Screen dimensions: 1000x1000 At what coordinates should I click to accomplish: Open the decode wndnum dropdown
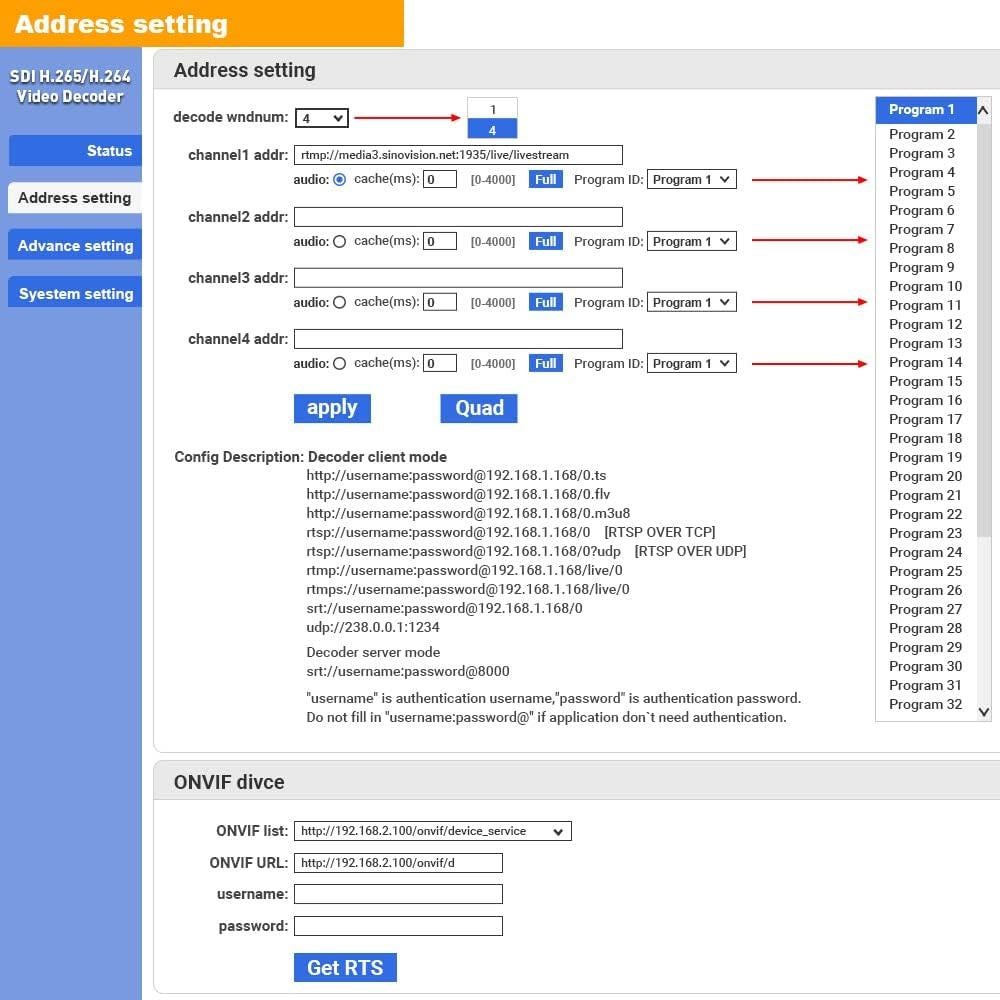321,118
